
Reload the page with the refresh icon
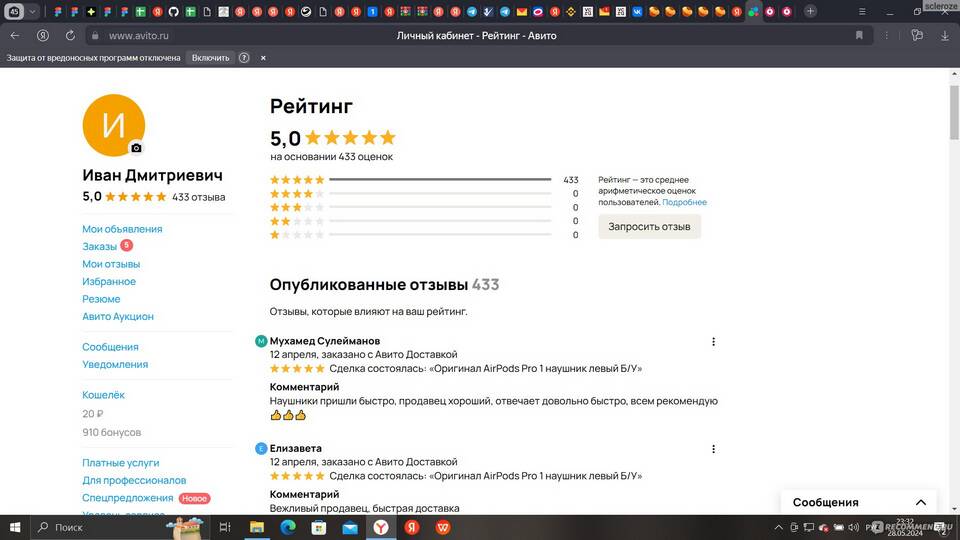pyautogui.click(x=69, y=35)
